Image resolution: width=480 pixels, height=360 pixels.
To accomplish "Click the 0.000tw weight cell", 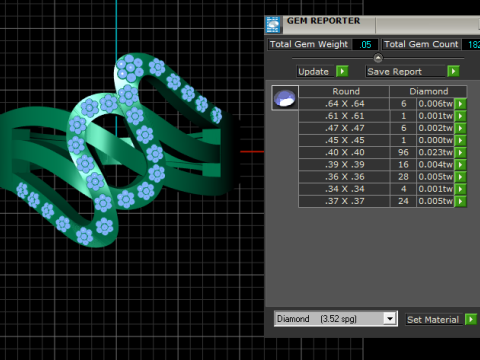I will pos(435,140).
